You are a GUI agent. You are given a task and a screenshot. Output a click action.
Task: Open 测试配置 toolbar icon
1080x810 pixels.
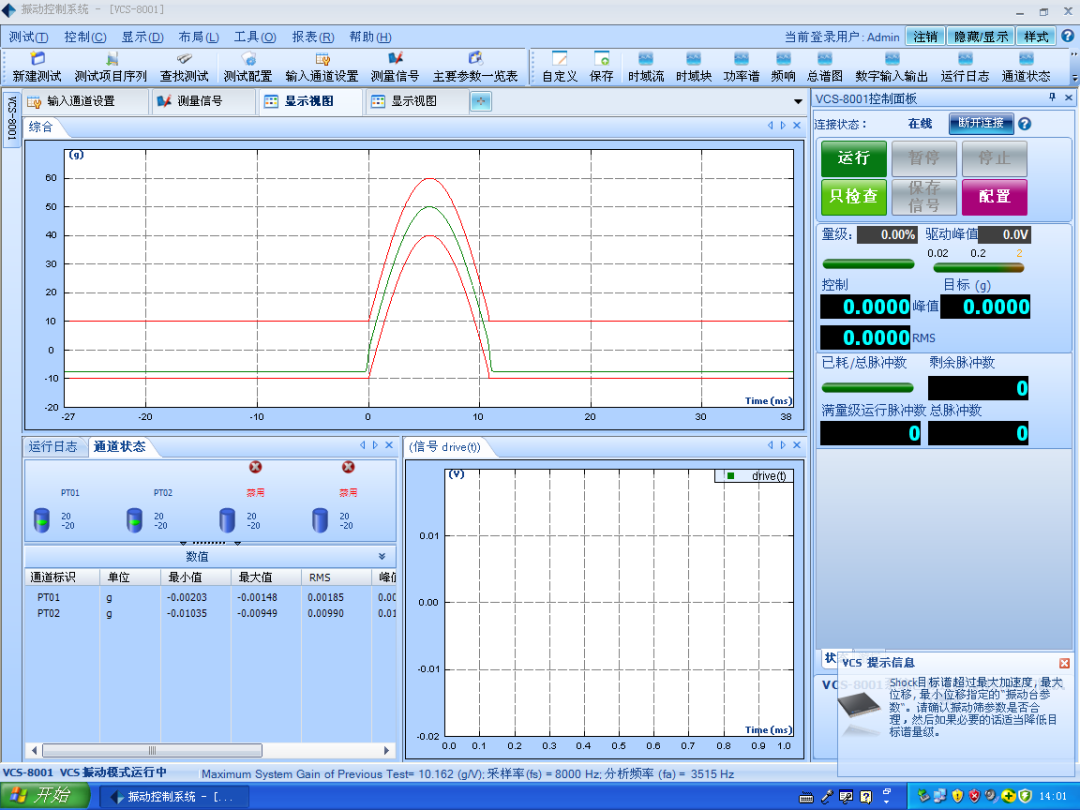point(248,59)
